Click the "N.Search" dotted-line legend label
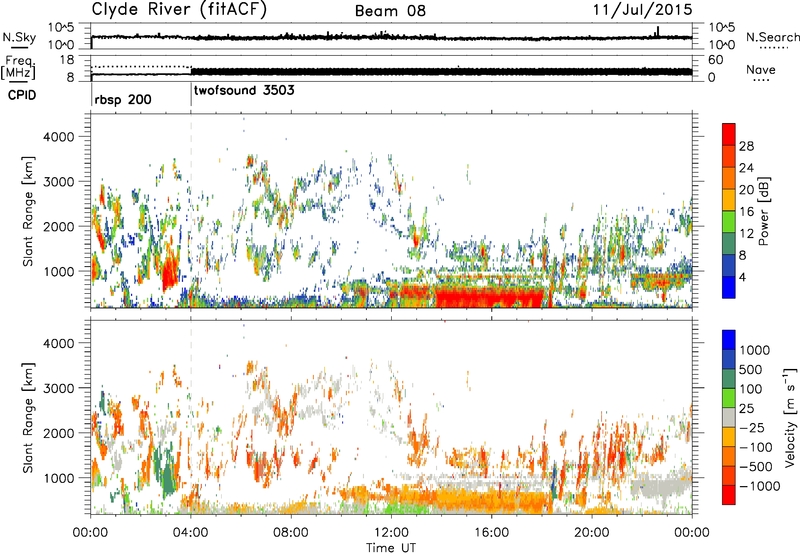Viewport: 800px width, 554px height. pos(772,37)
